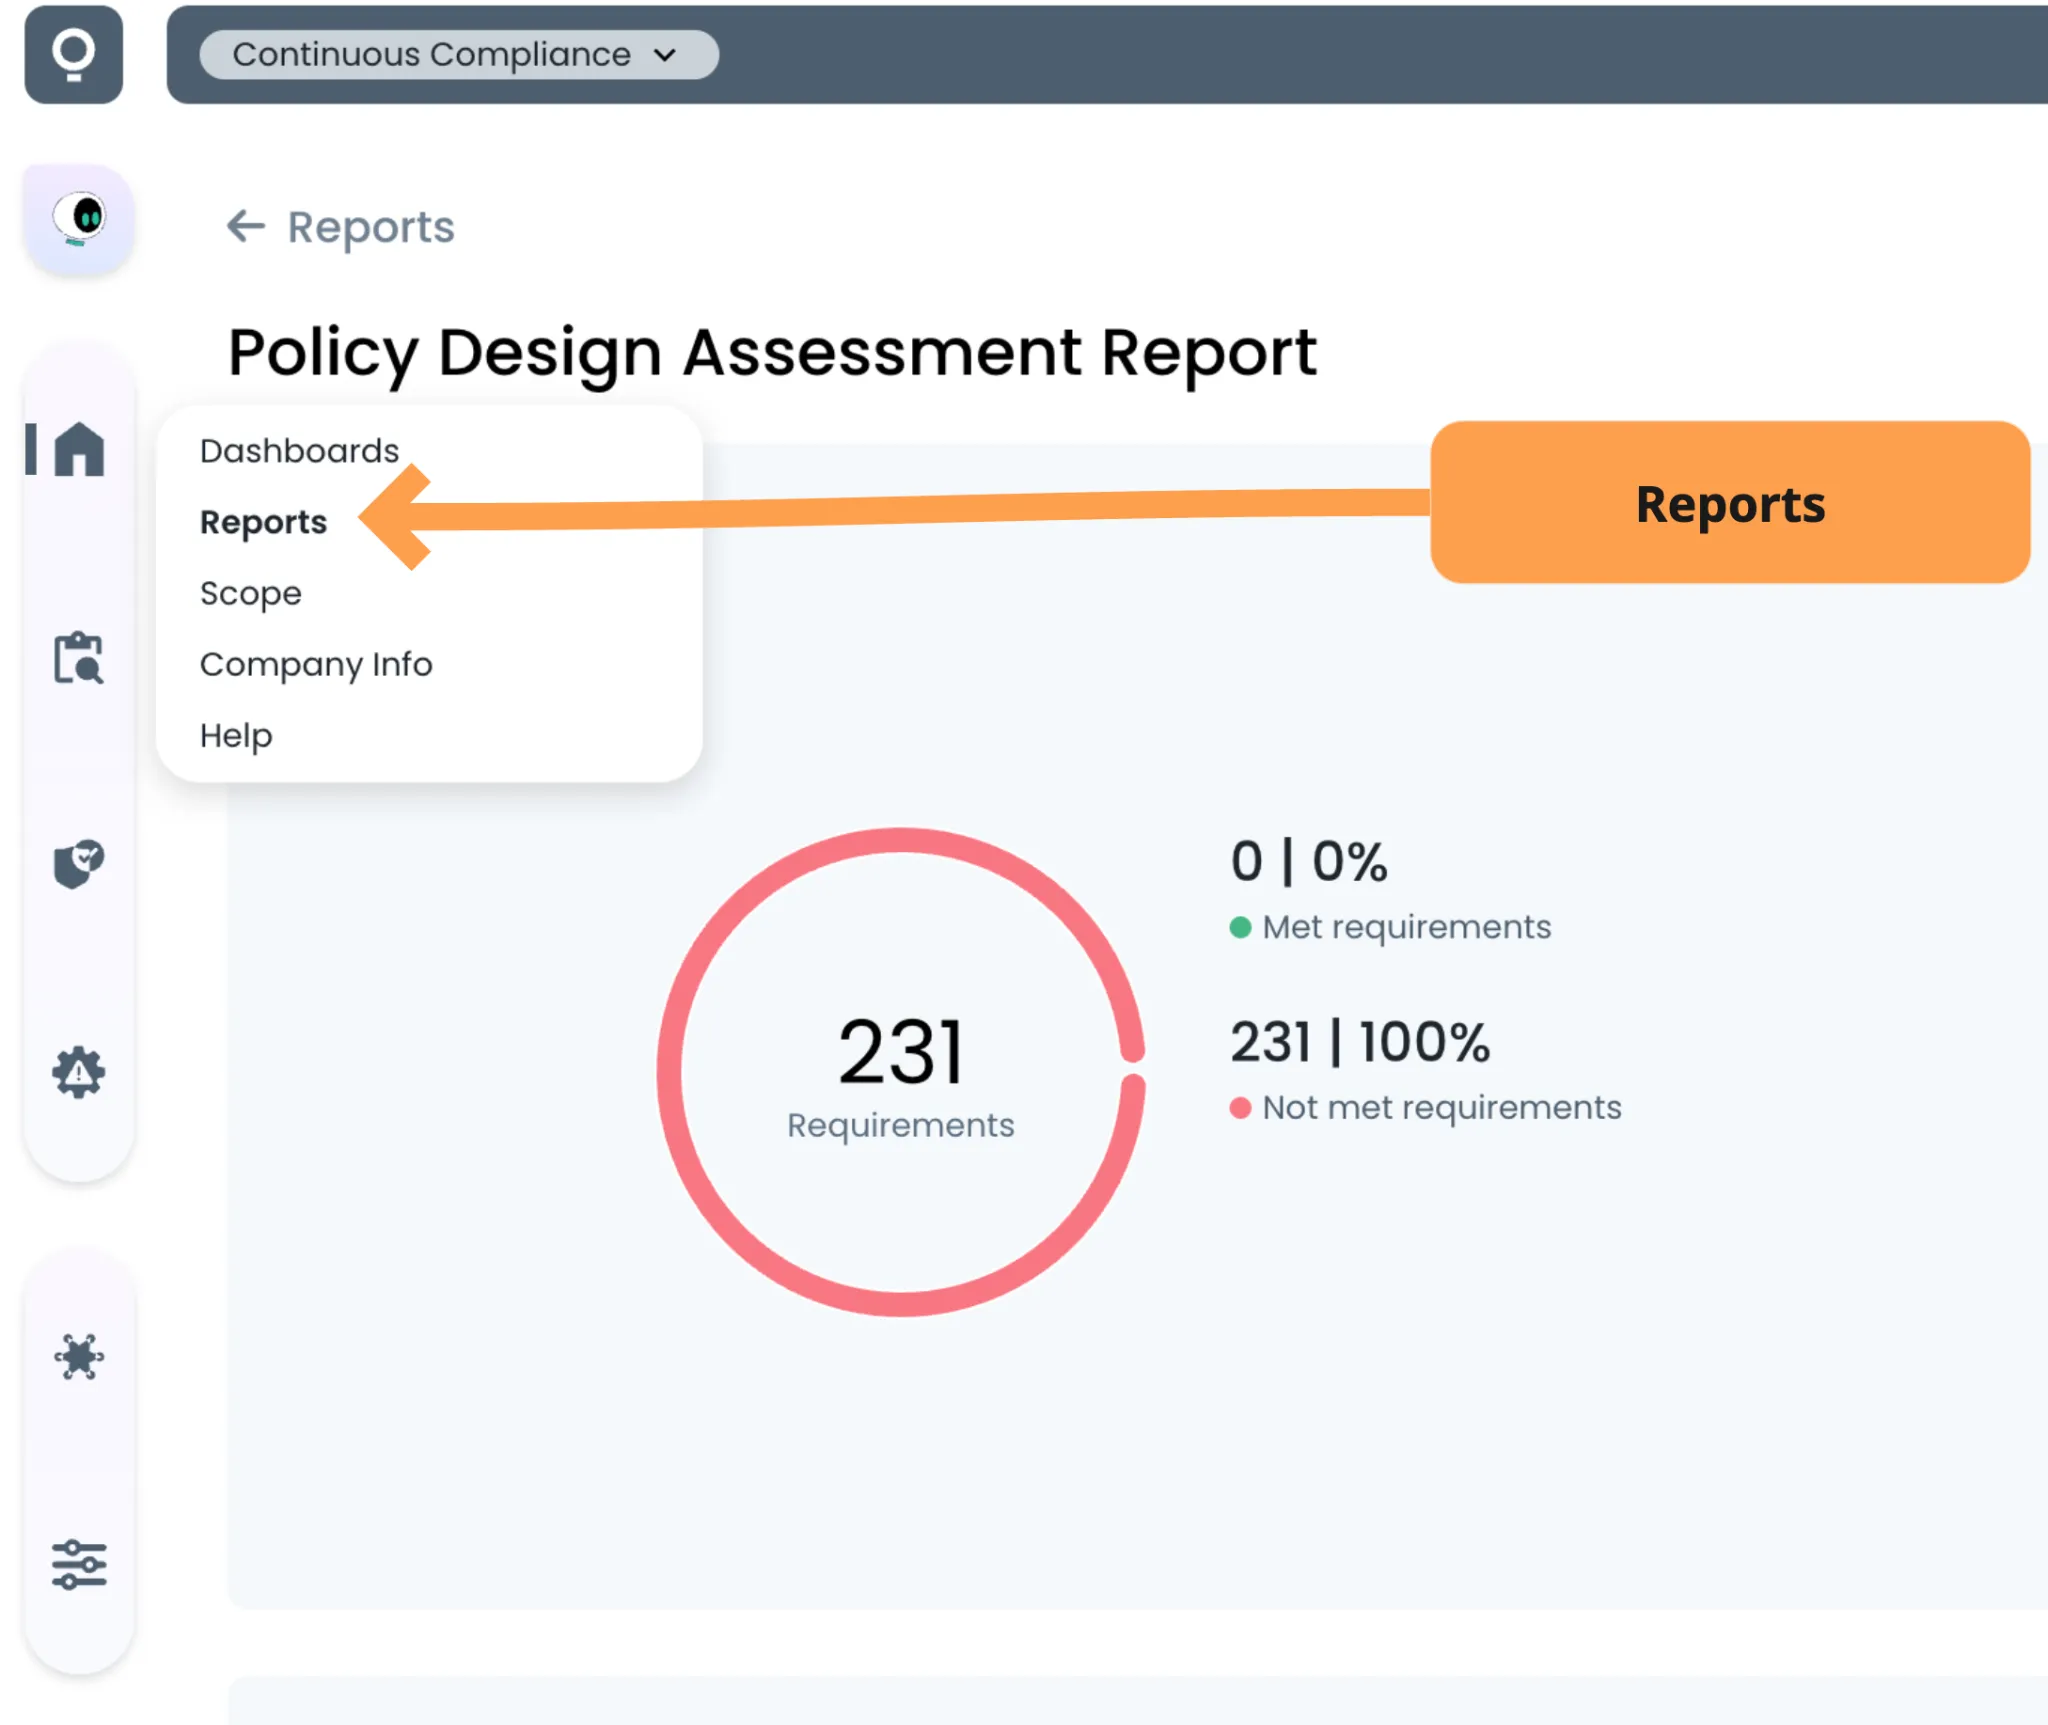Click the chevron in Continuous Compliance pill
The height and width of the screenshot is (1725, 2048).
665,55
